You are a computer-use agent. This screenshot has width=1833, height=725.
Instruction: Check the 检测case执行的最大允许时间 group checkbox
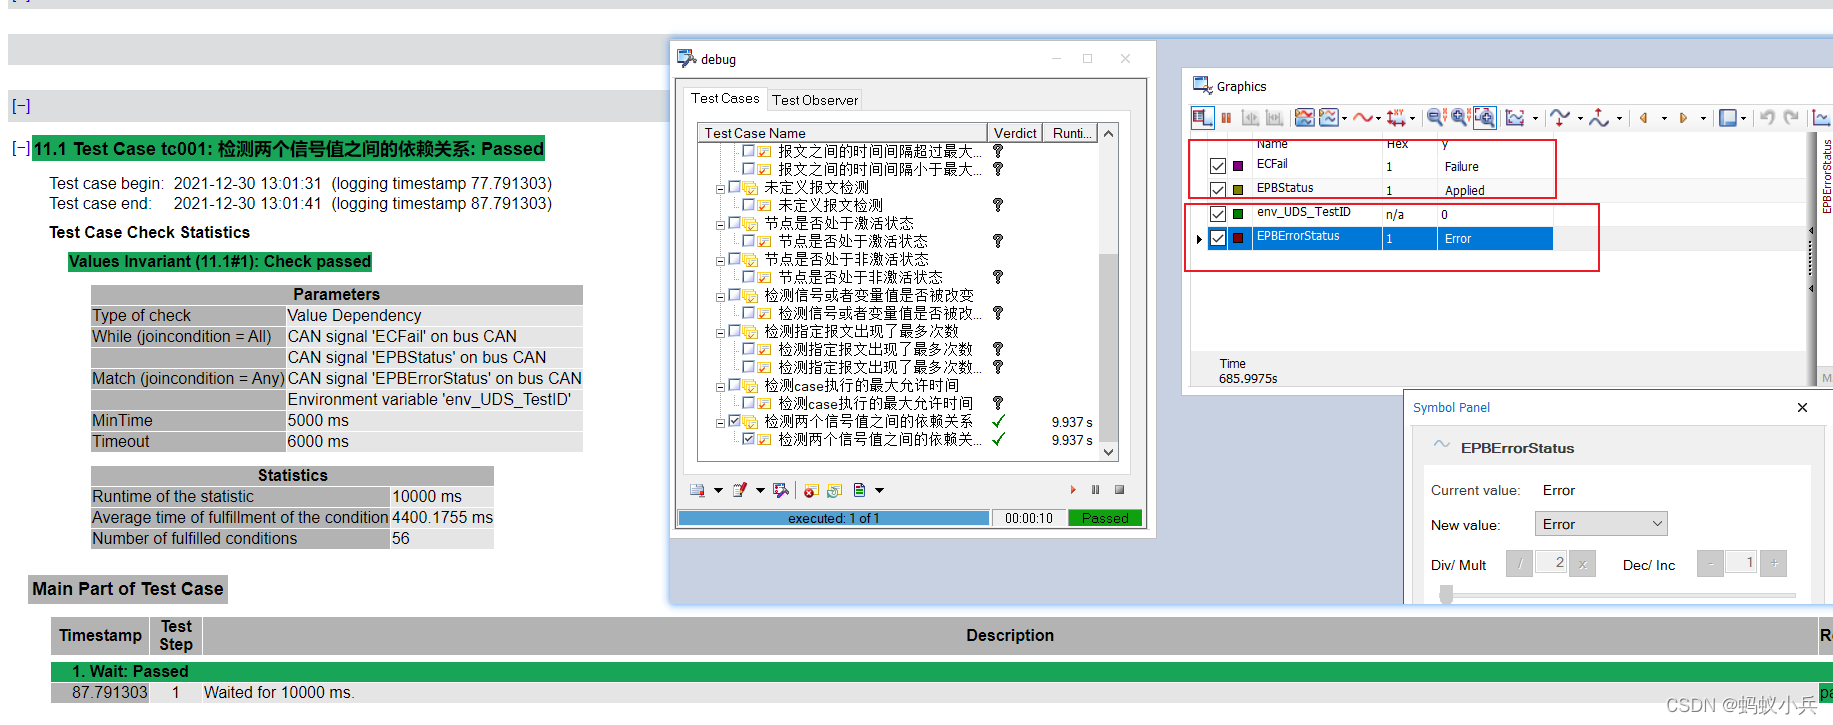click(735, 385)
